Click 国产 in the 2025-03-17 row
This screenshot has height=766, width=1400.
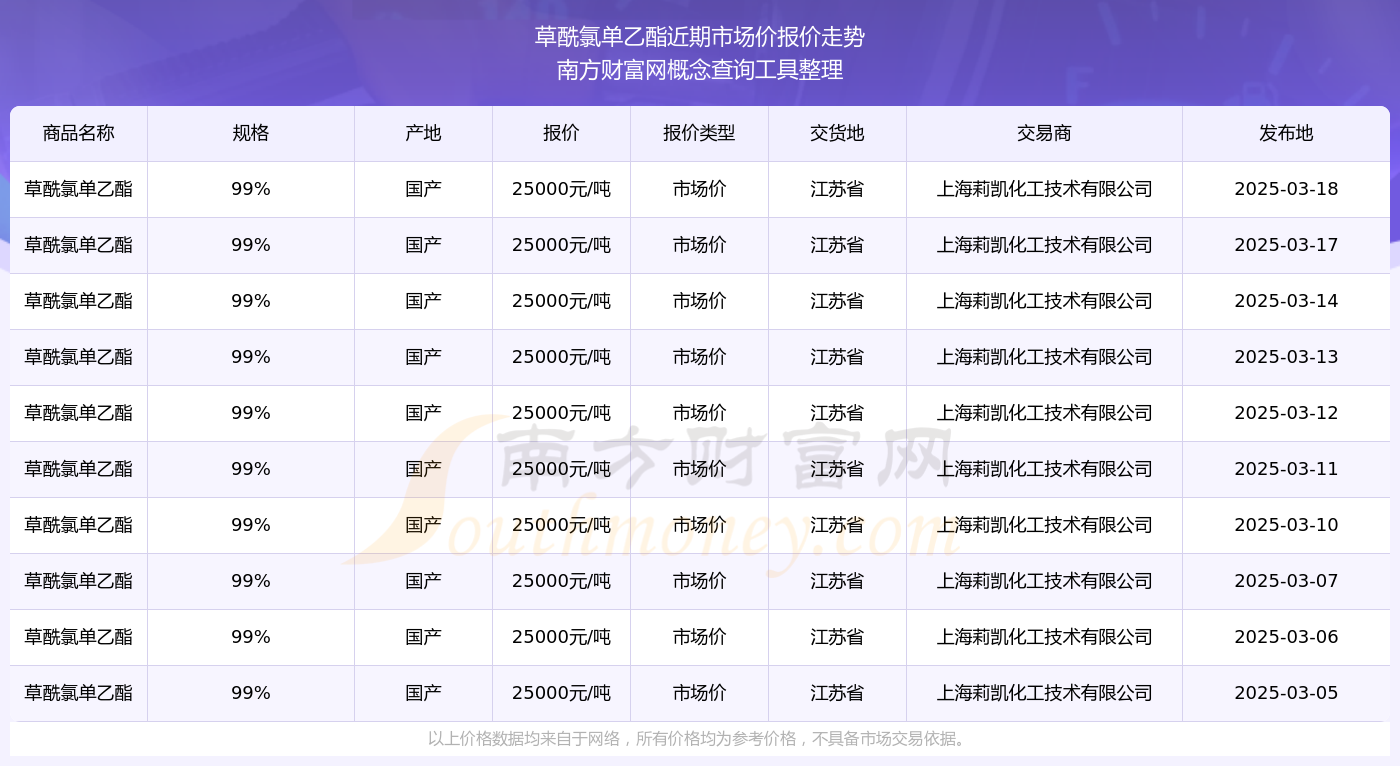coord(424,245)
